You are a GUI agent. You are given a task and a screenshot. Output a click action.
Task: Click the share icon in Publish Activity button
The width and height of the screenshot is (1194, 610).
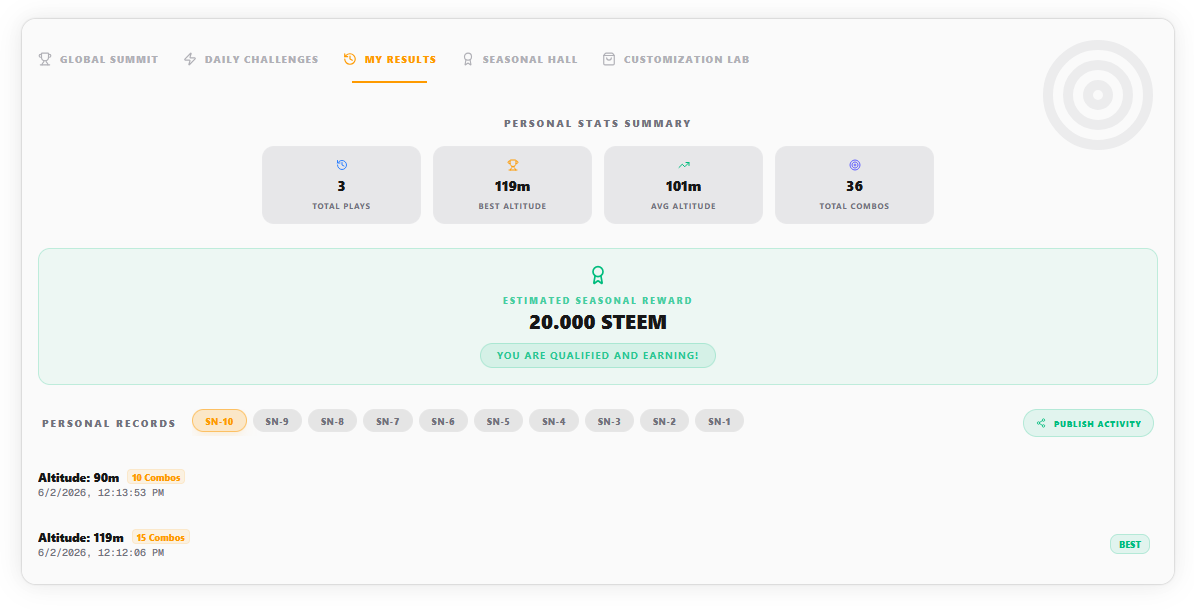click(1041, 423)
